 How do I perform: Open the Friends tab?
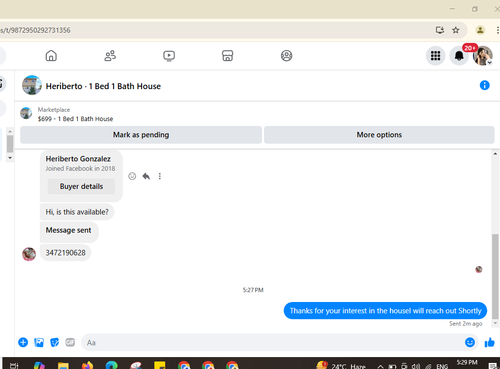(x=110, y=56)
